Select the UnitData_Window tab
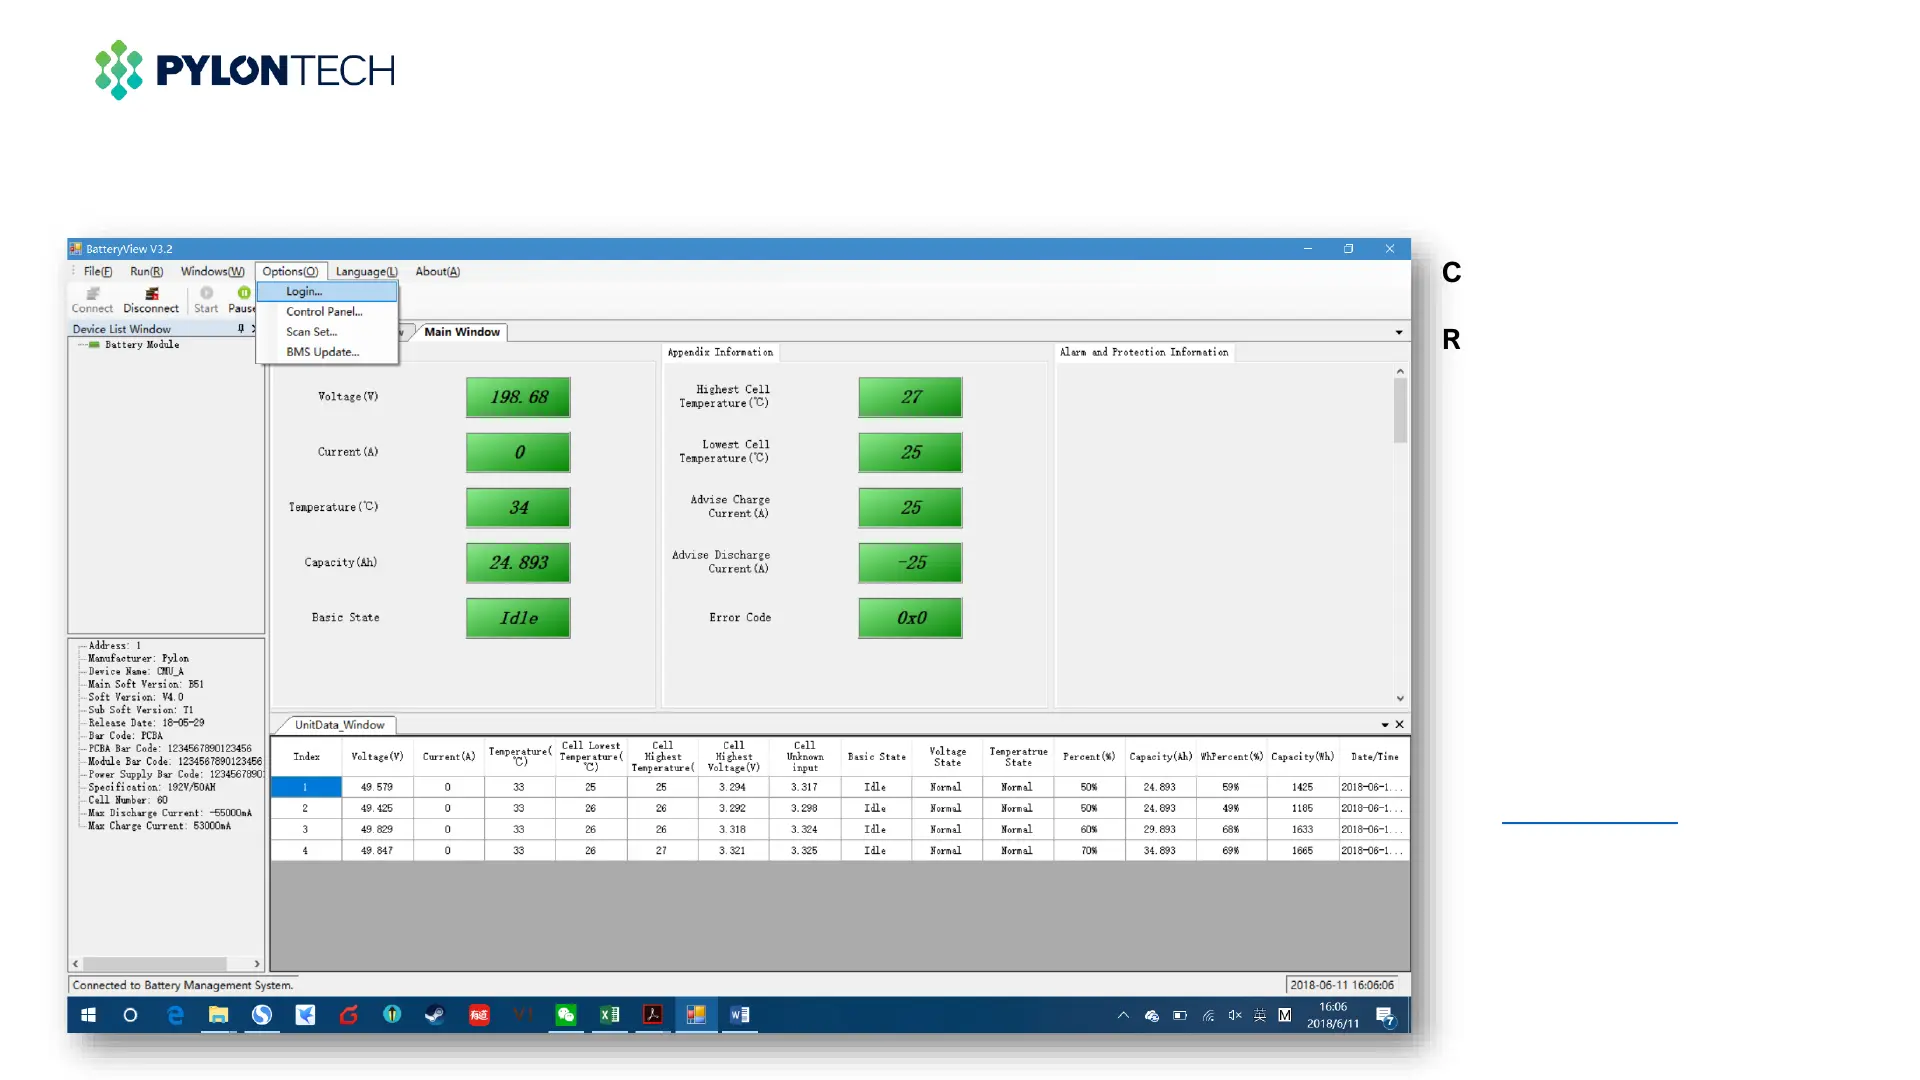This screenshot has width=1920, height=1080. pos(339,725)
